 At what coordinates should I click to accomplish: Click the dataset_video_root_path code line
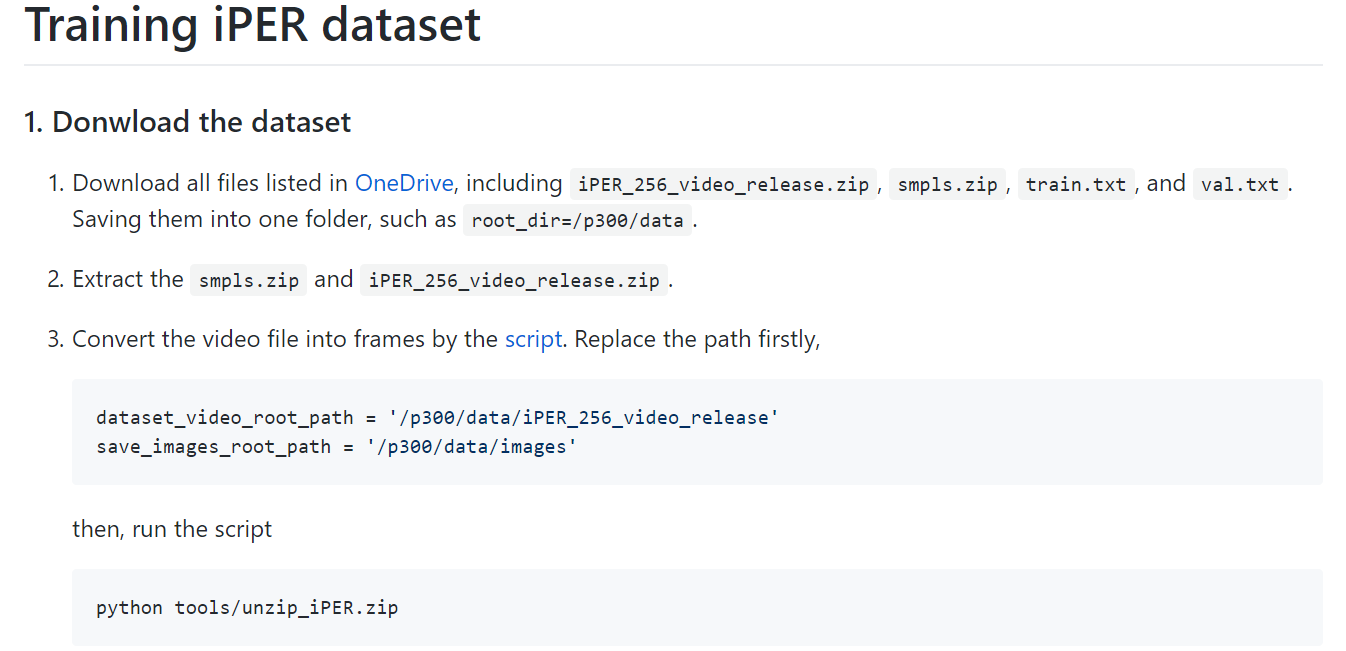tap(437, 417)
